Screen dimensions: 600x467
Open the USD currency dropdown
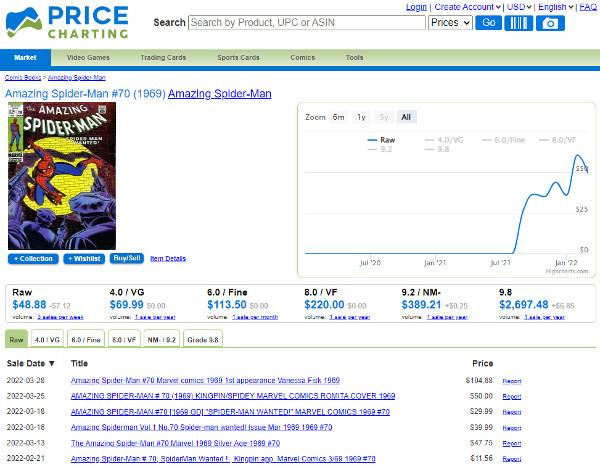[519, 7]
